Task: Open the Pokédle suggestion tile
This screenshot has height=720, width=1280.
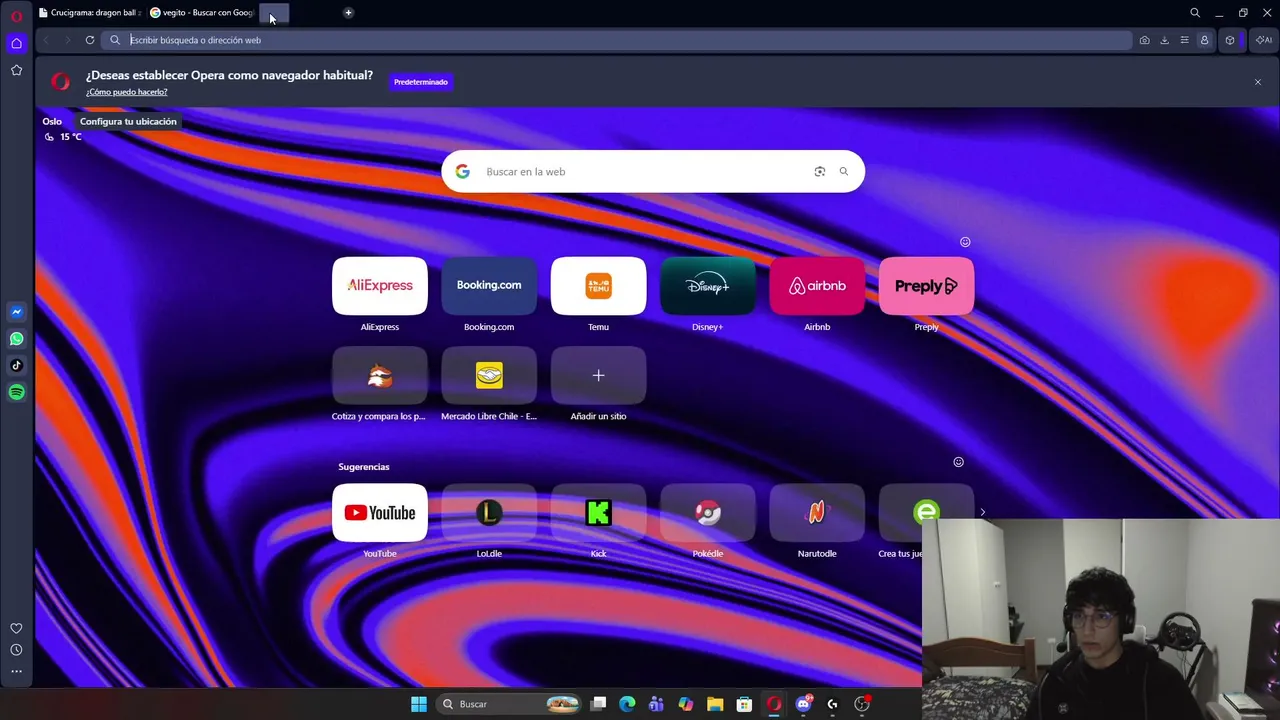Action: tap(708, 513)
